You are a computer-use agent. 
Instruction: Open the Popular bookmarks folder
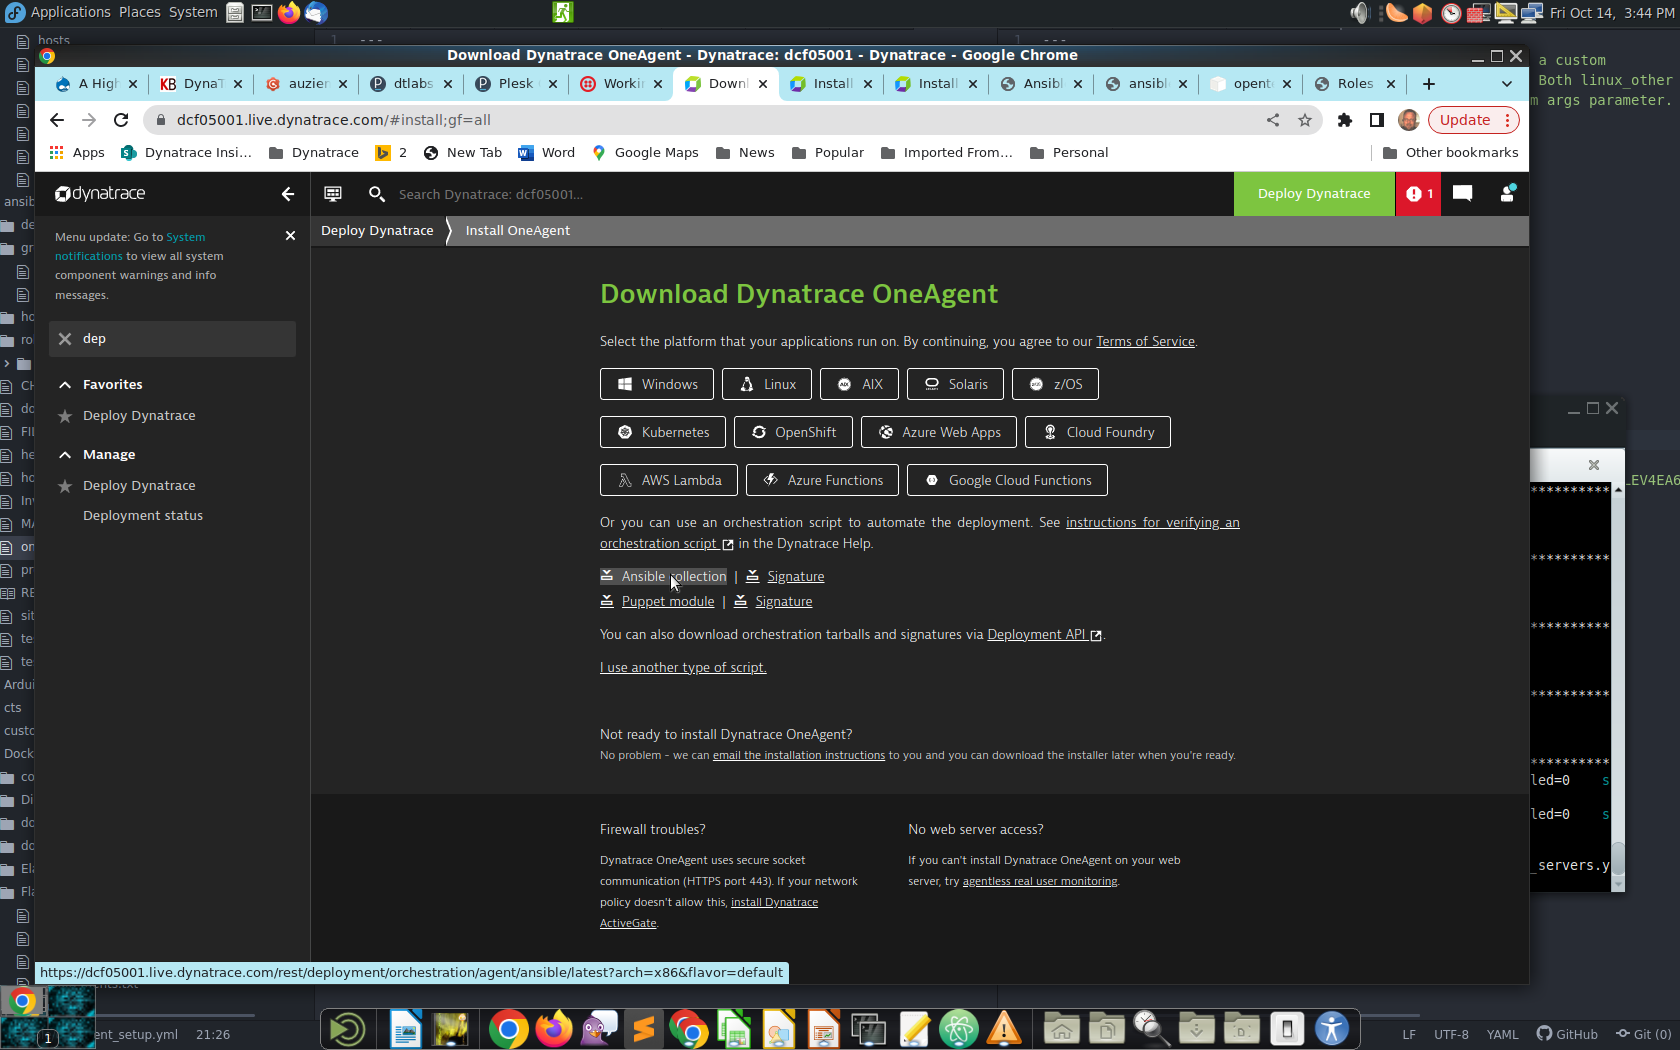[827, 153]
